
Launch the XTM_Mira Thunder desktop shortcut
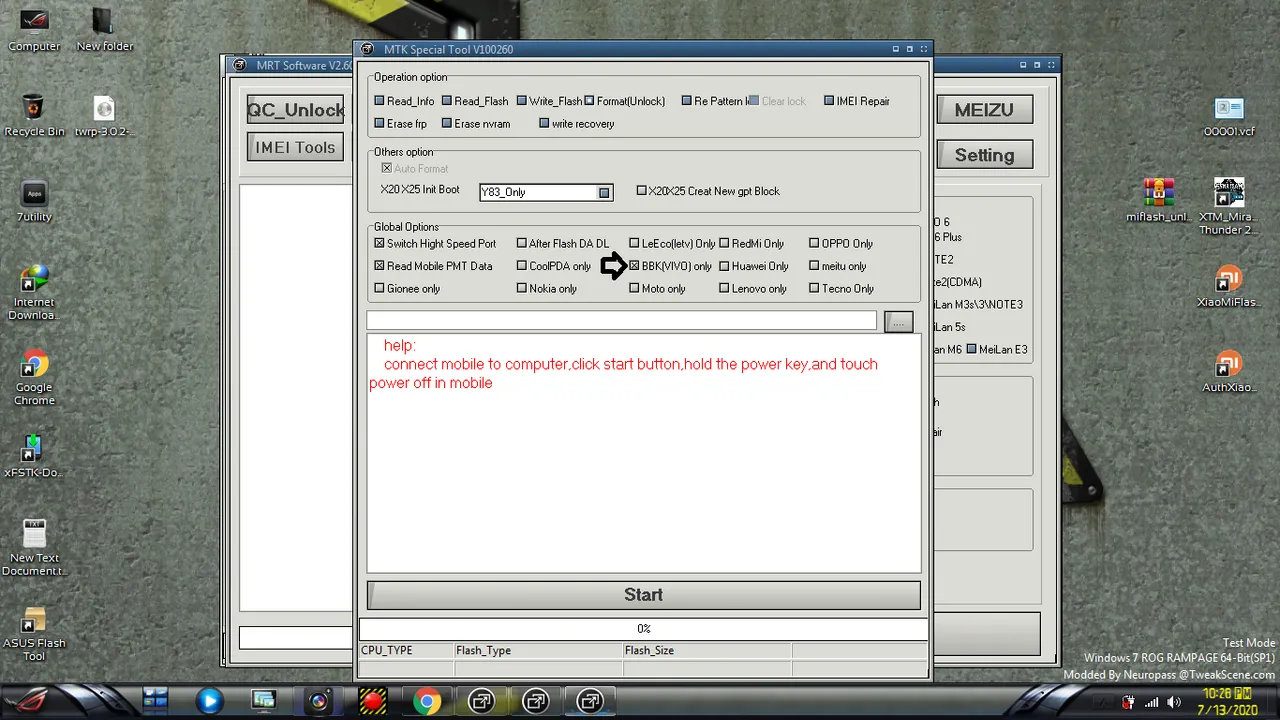(x=1229, y=207)
